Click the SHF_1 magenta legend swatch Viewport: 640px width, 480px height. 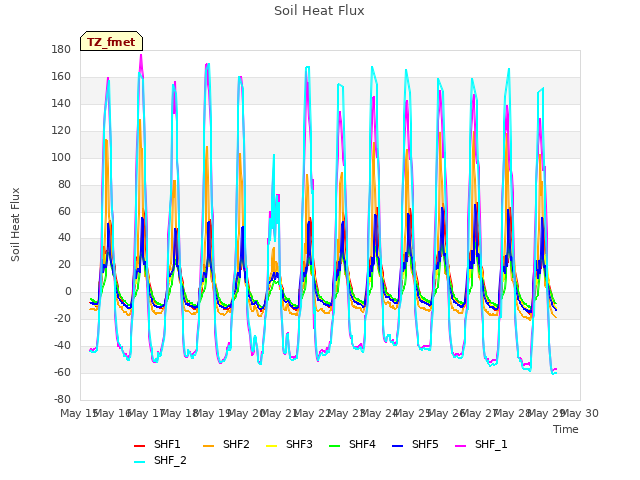click(x=460, y=446)
